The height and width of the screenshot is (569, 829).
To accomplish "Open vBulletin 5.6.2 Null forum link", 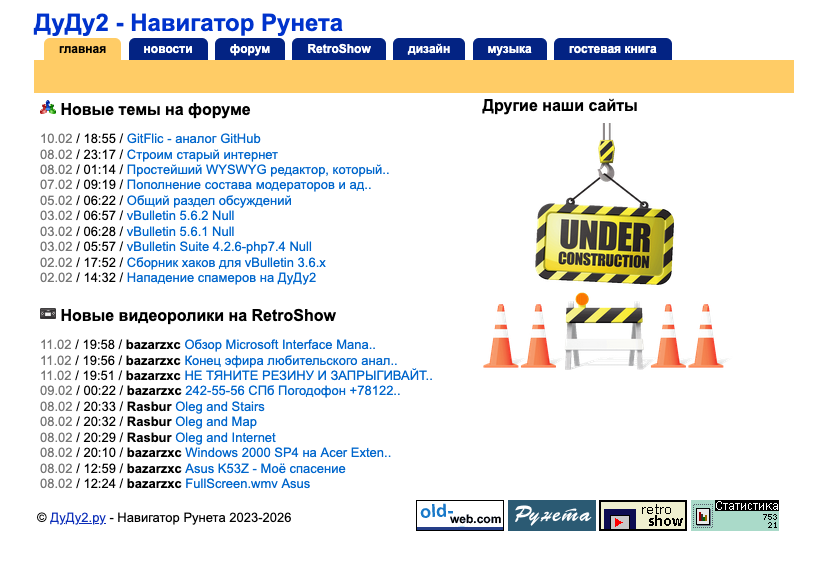I will tap(180, 216).
